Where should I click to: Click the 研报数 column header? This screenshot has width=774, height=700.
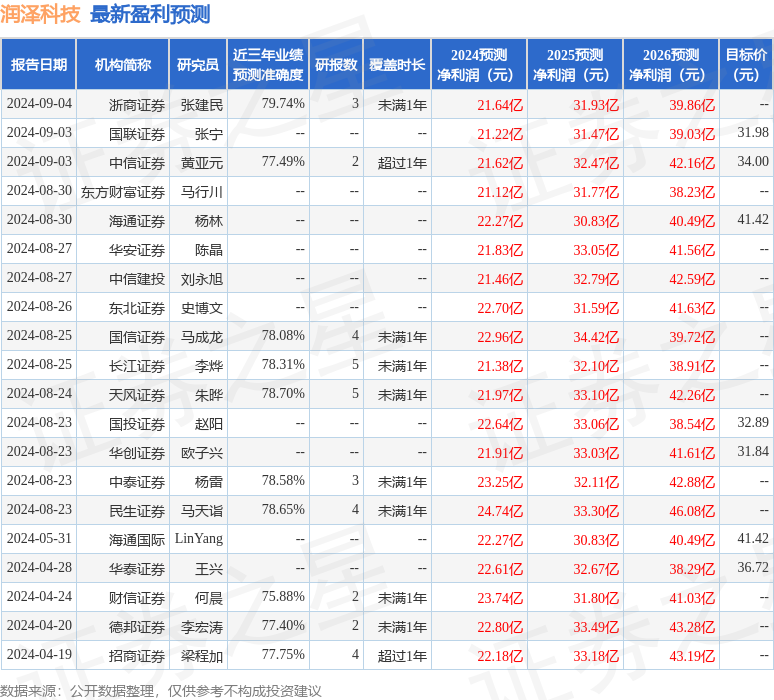point(336,65)
